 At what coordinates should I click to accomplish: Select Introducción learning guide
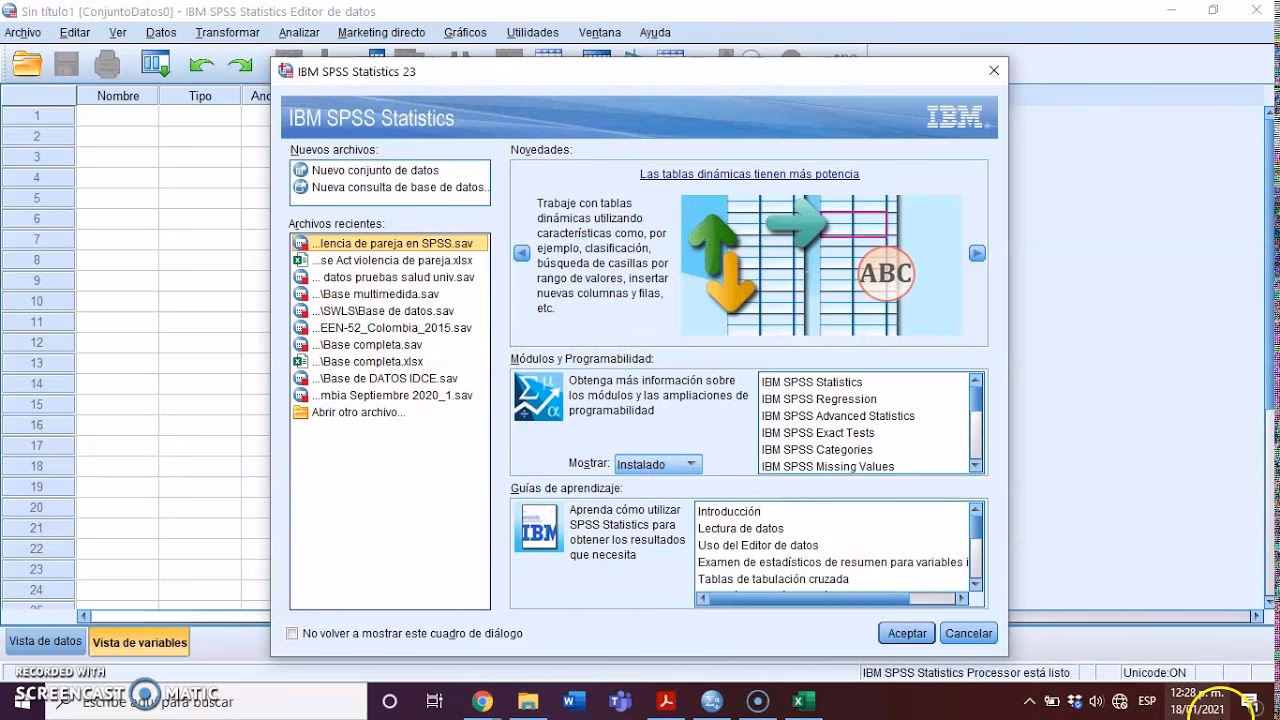(x=729, y=512)
